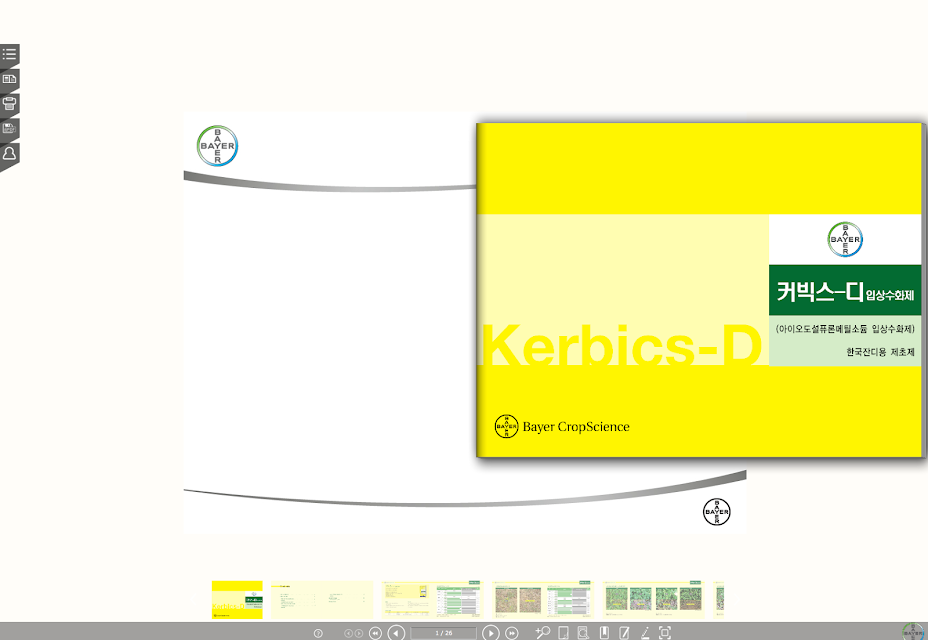928x640 pixels.
Task: Select the fifth thumbnail with green photos
Action: point(653,600)
